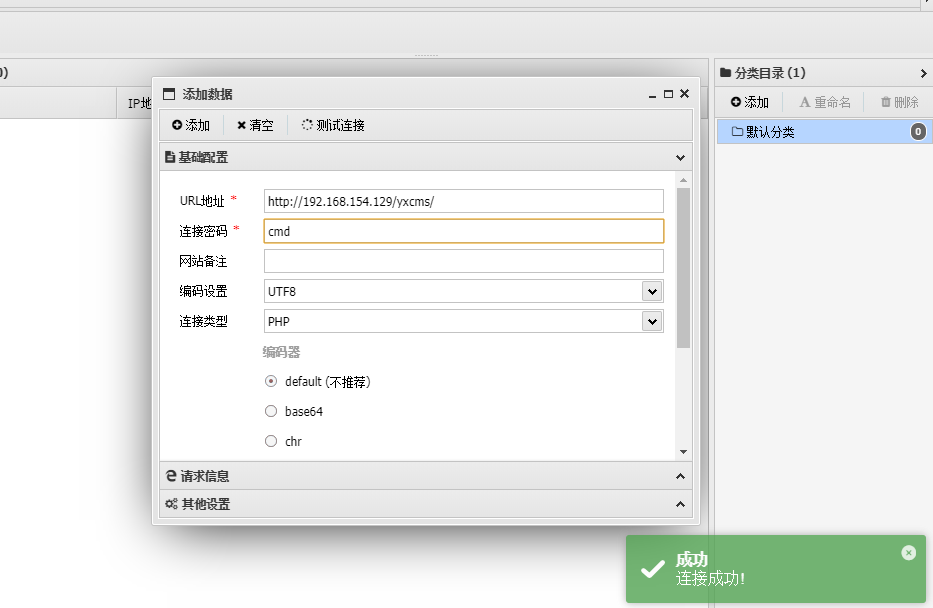Click 清空 to clear the form
The height and width of the screenshot is (608, 933).
point(255,125)
